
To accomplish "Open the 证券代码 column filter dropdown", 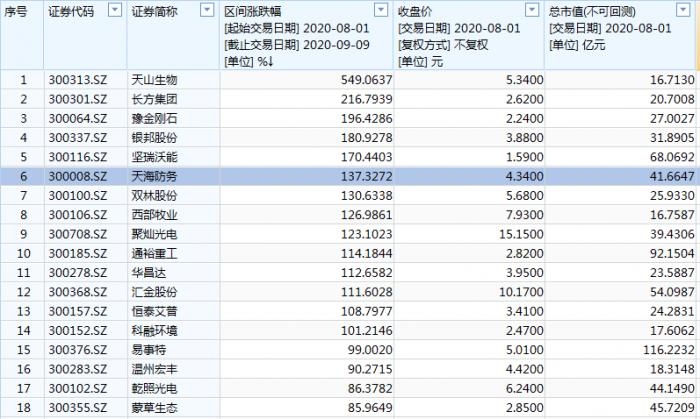I will pos(115,10).
